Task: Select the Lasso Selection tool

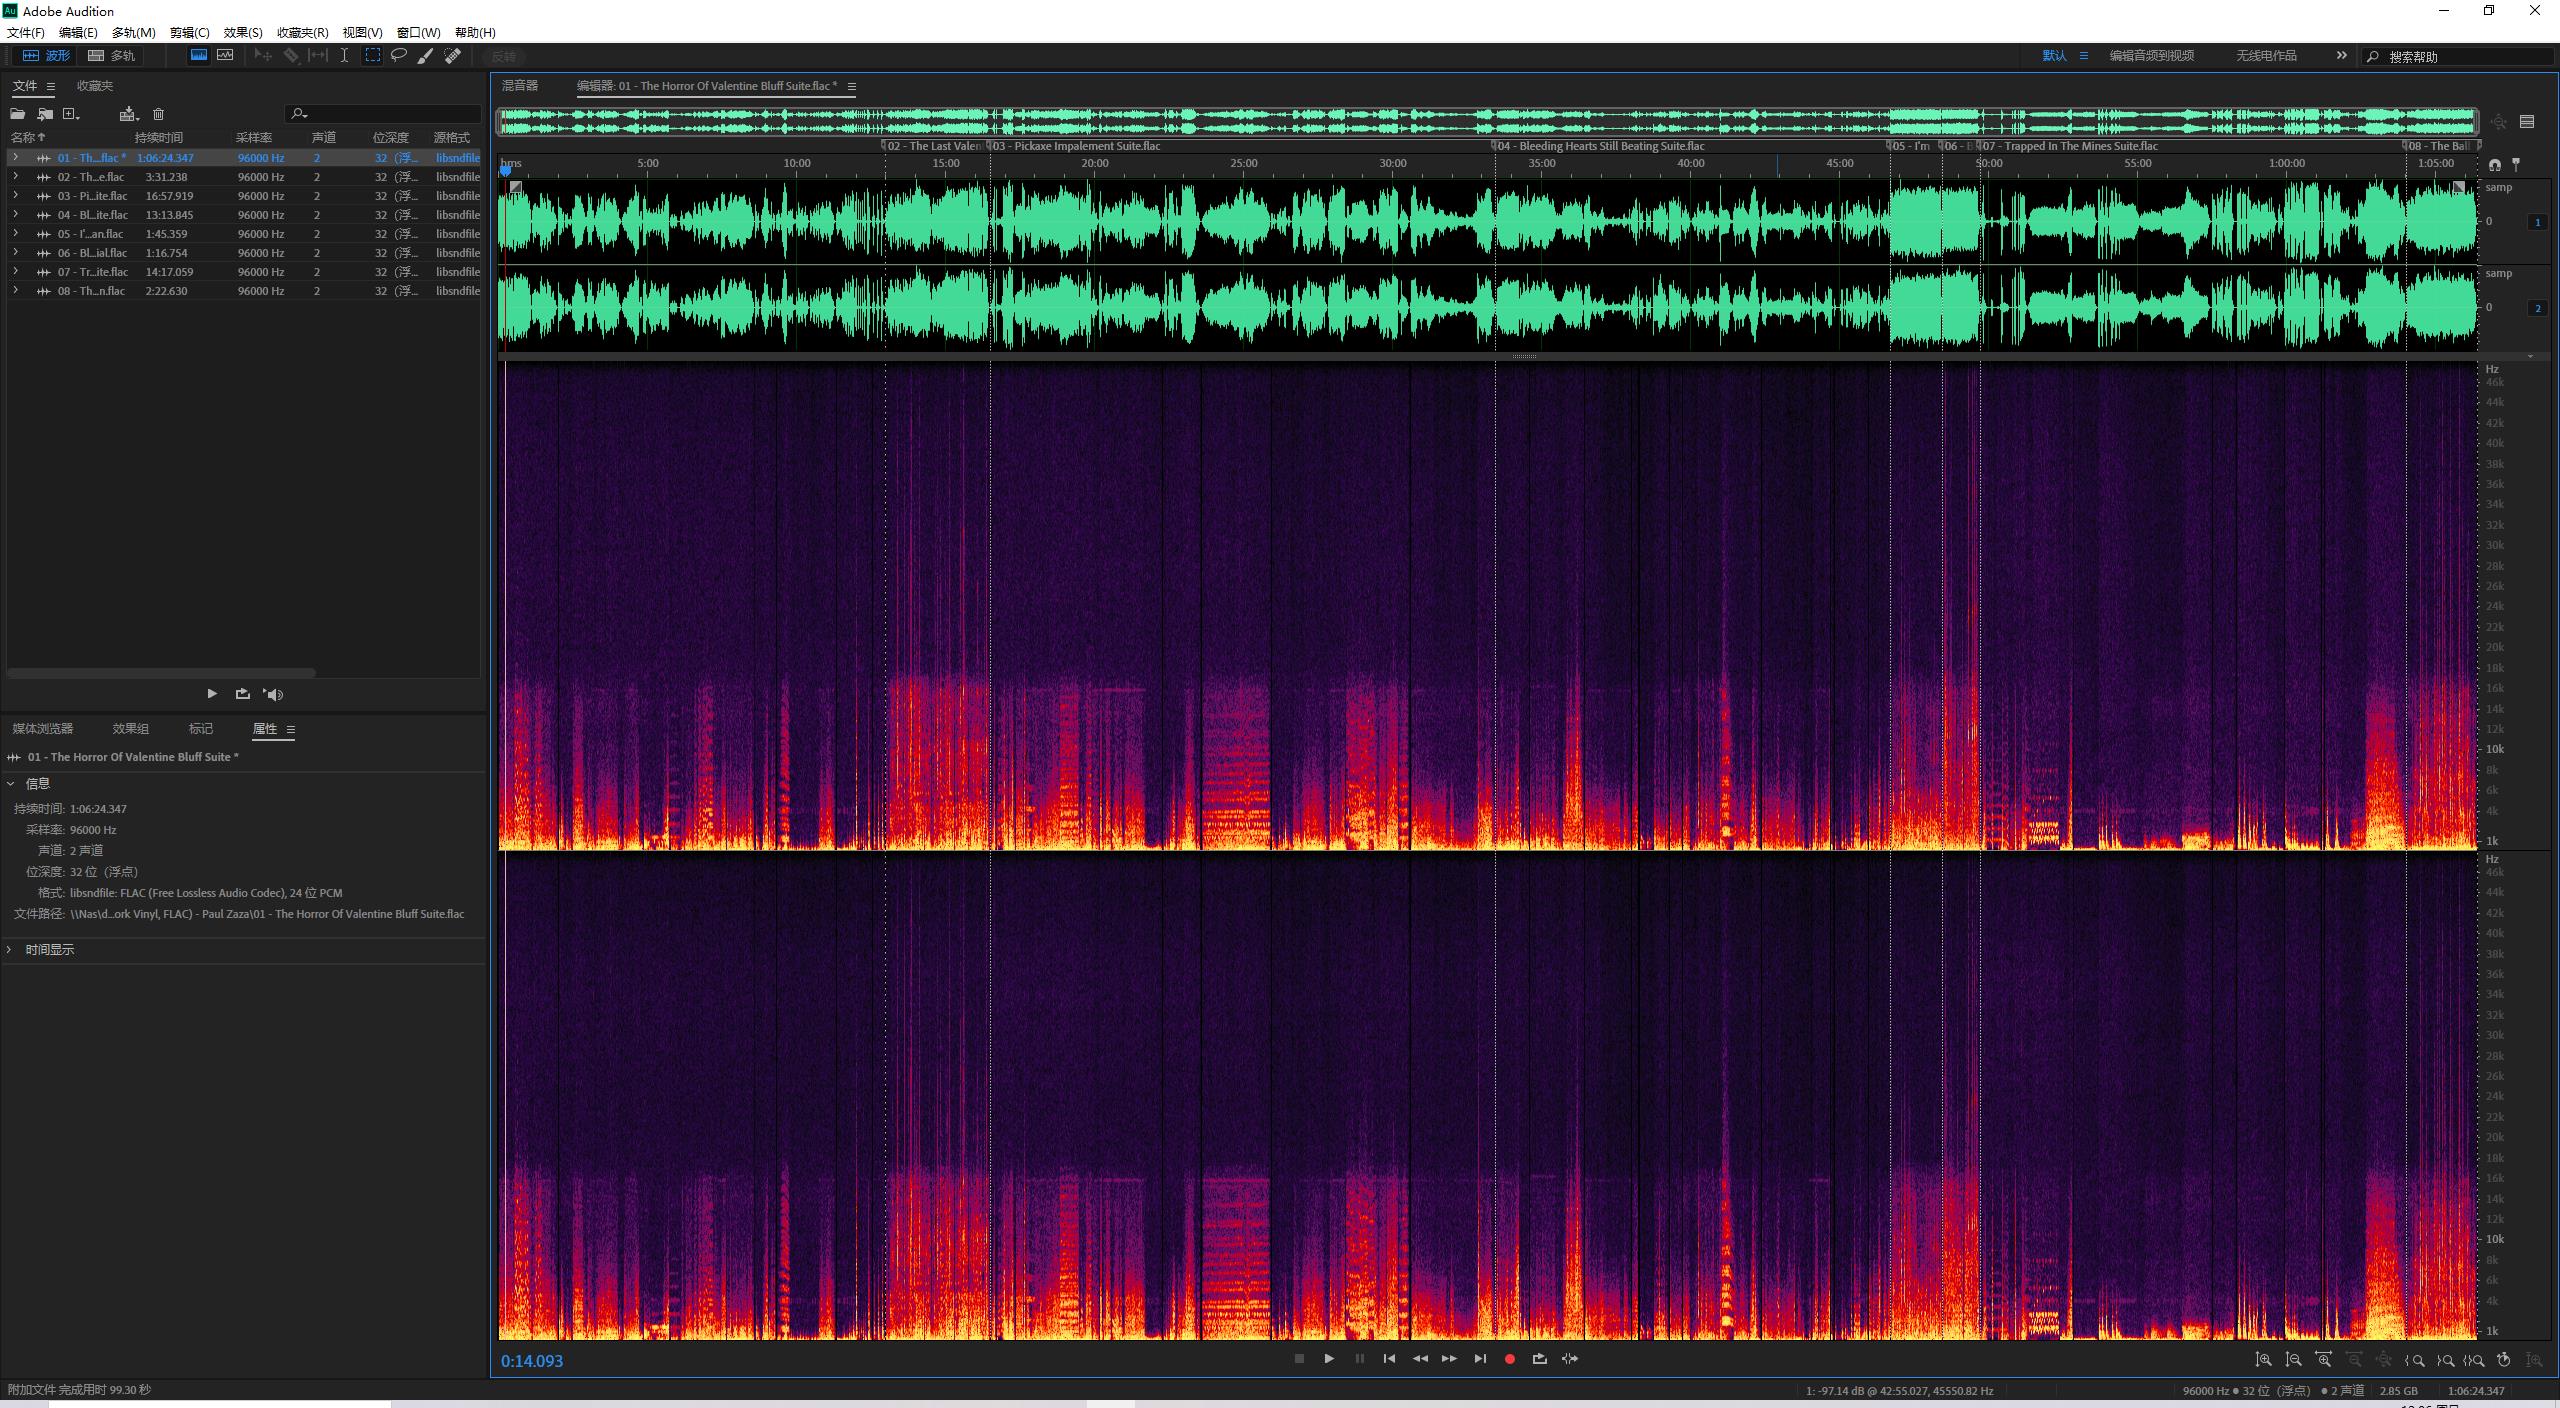Action: (399, 56)
